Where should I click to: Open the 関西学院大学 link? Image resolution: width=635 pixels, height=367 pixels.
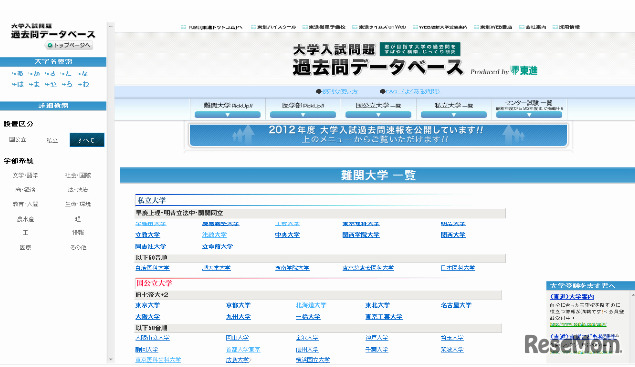click(x=361, y=235)
